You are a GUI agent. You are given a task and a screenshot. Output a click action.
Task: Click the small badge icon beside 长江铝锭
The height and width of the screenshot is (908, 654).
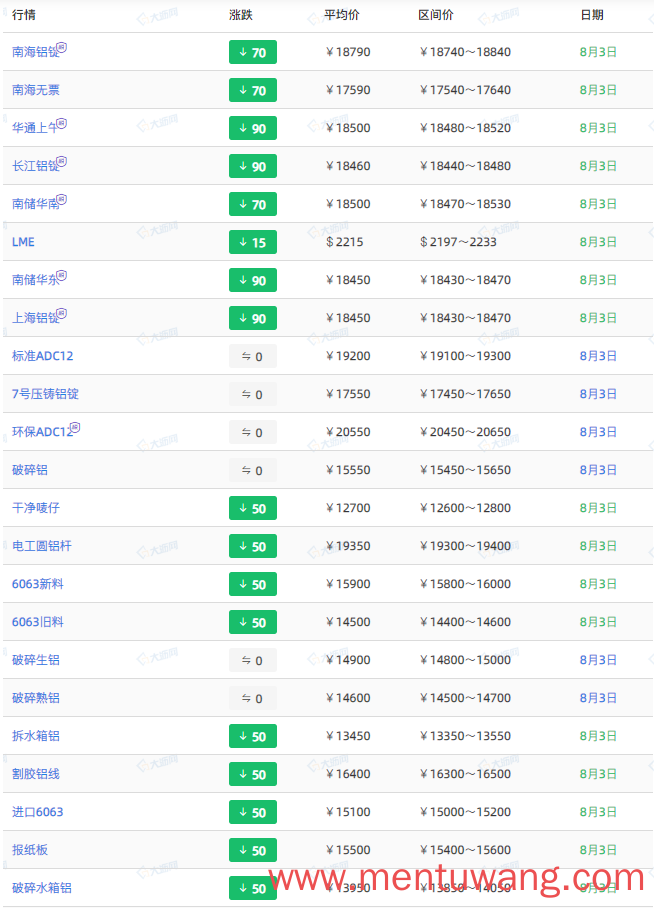61,162
